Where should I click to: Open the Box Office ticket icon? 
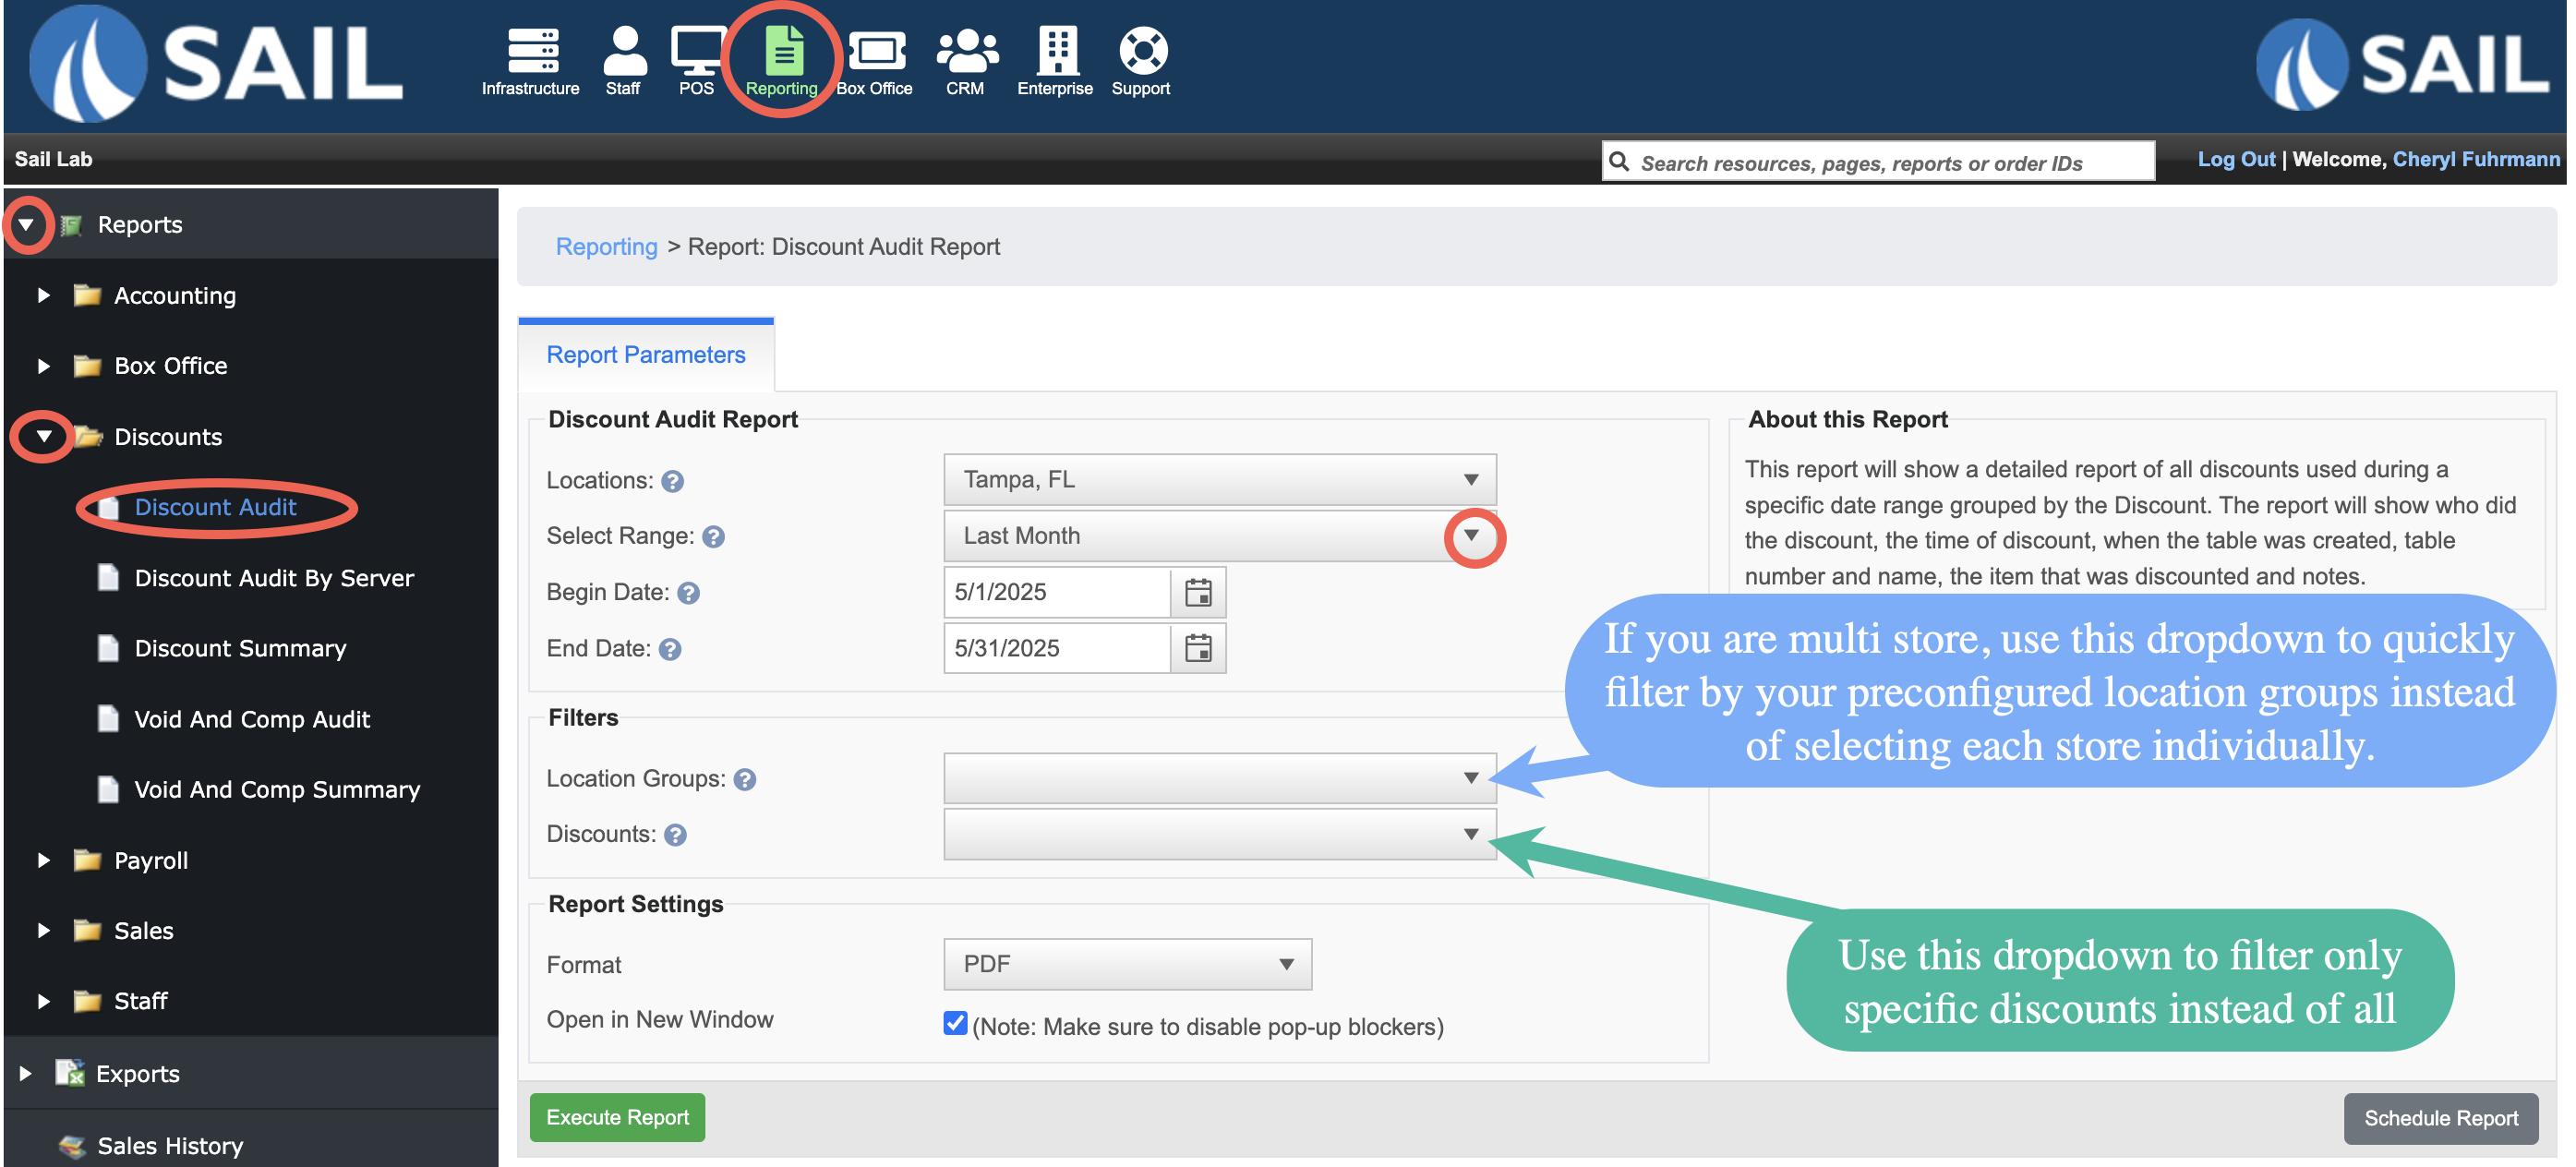click(875, 52)
